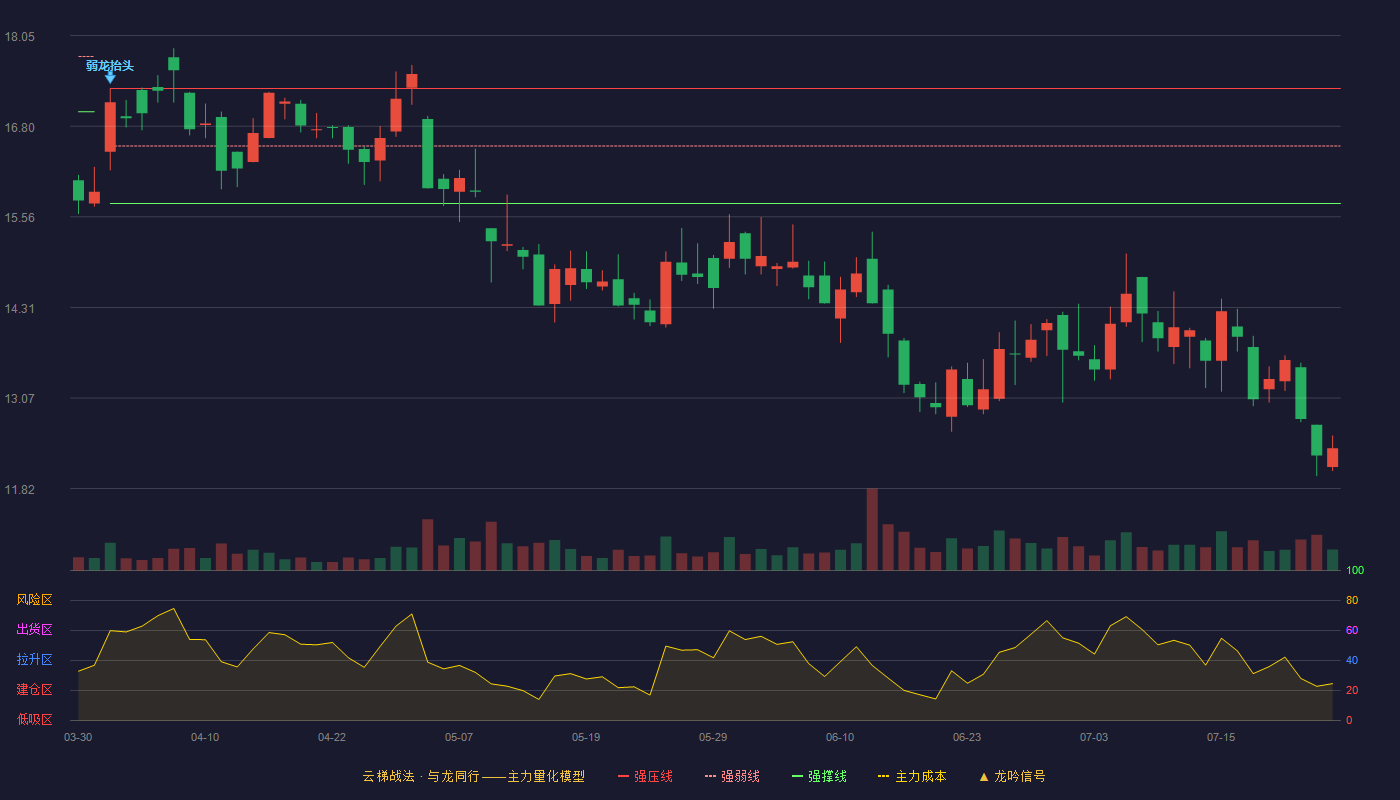Viewport: 1400px width, 800px height.
Task: Click the 06-10 date label
Action: [840, 737]
